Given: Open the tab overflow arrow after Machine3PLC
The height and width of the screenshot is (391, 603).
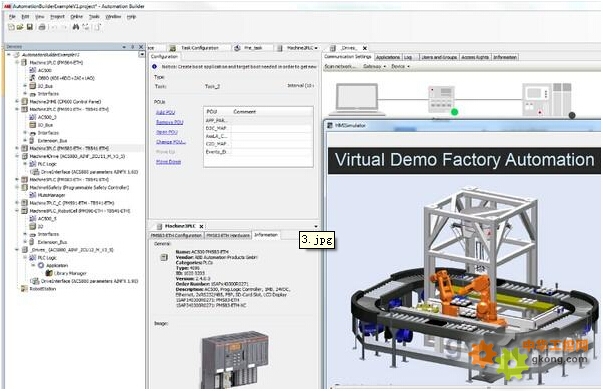Looking at the screenshot, I should tap(316, 48).
